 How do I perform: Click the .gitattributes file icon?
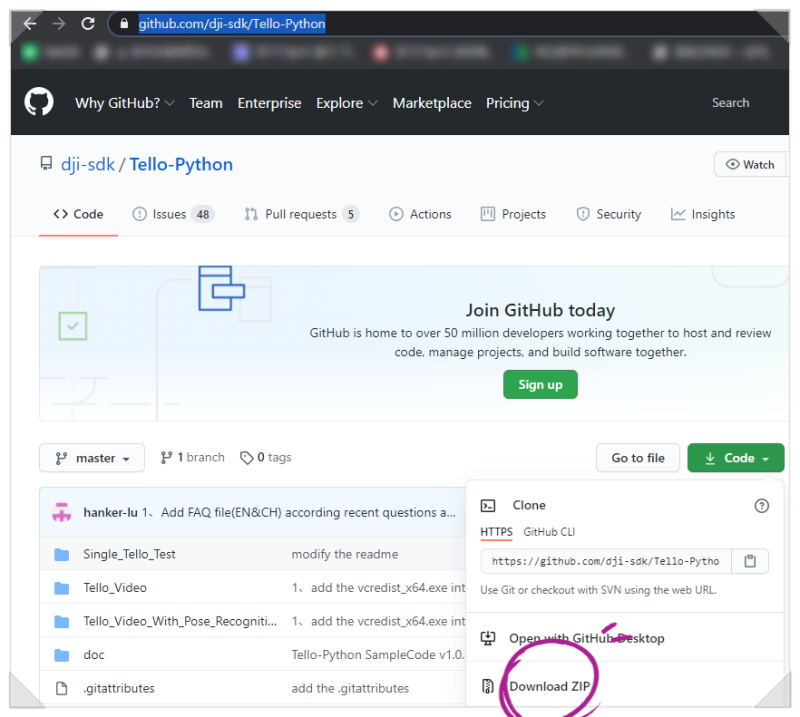coord(62,688)
